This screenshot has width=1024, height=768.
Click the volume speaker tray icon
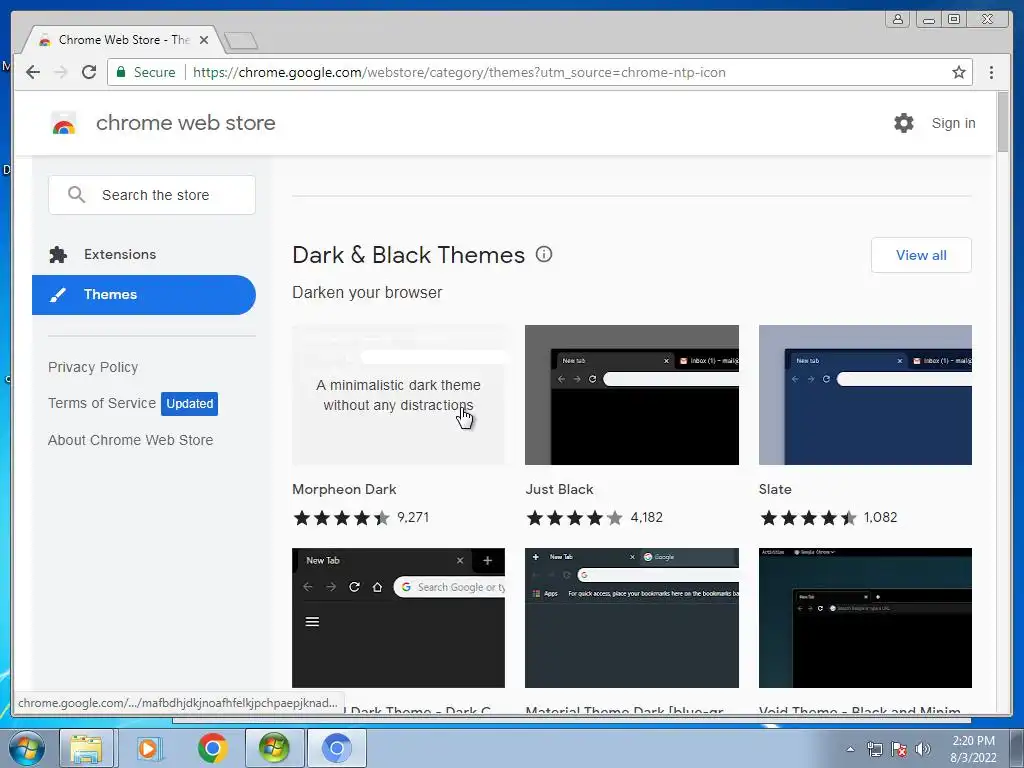pyautogui.click(x=923, y=749)
